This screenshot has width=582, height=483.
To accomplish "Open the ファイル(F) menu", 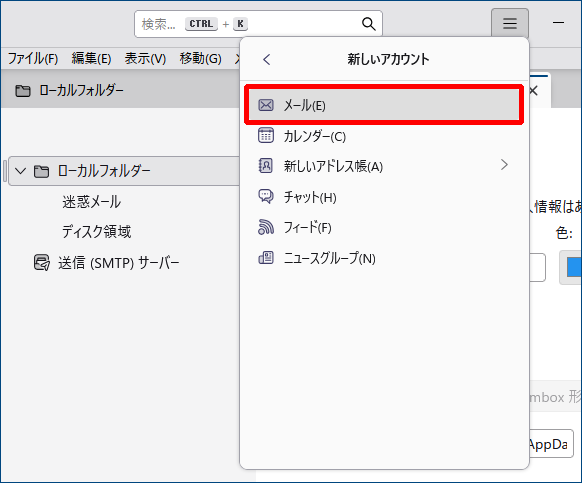I will pyautogui.click(x=33, y=58).
